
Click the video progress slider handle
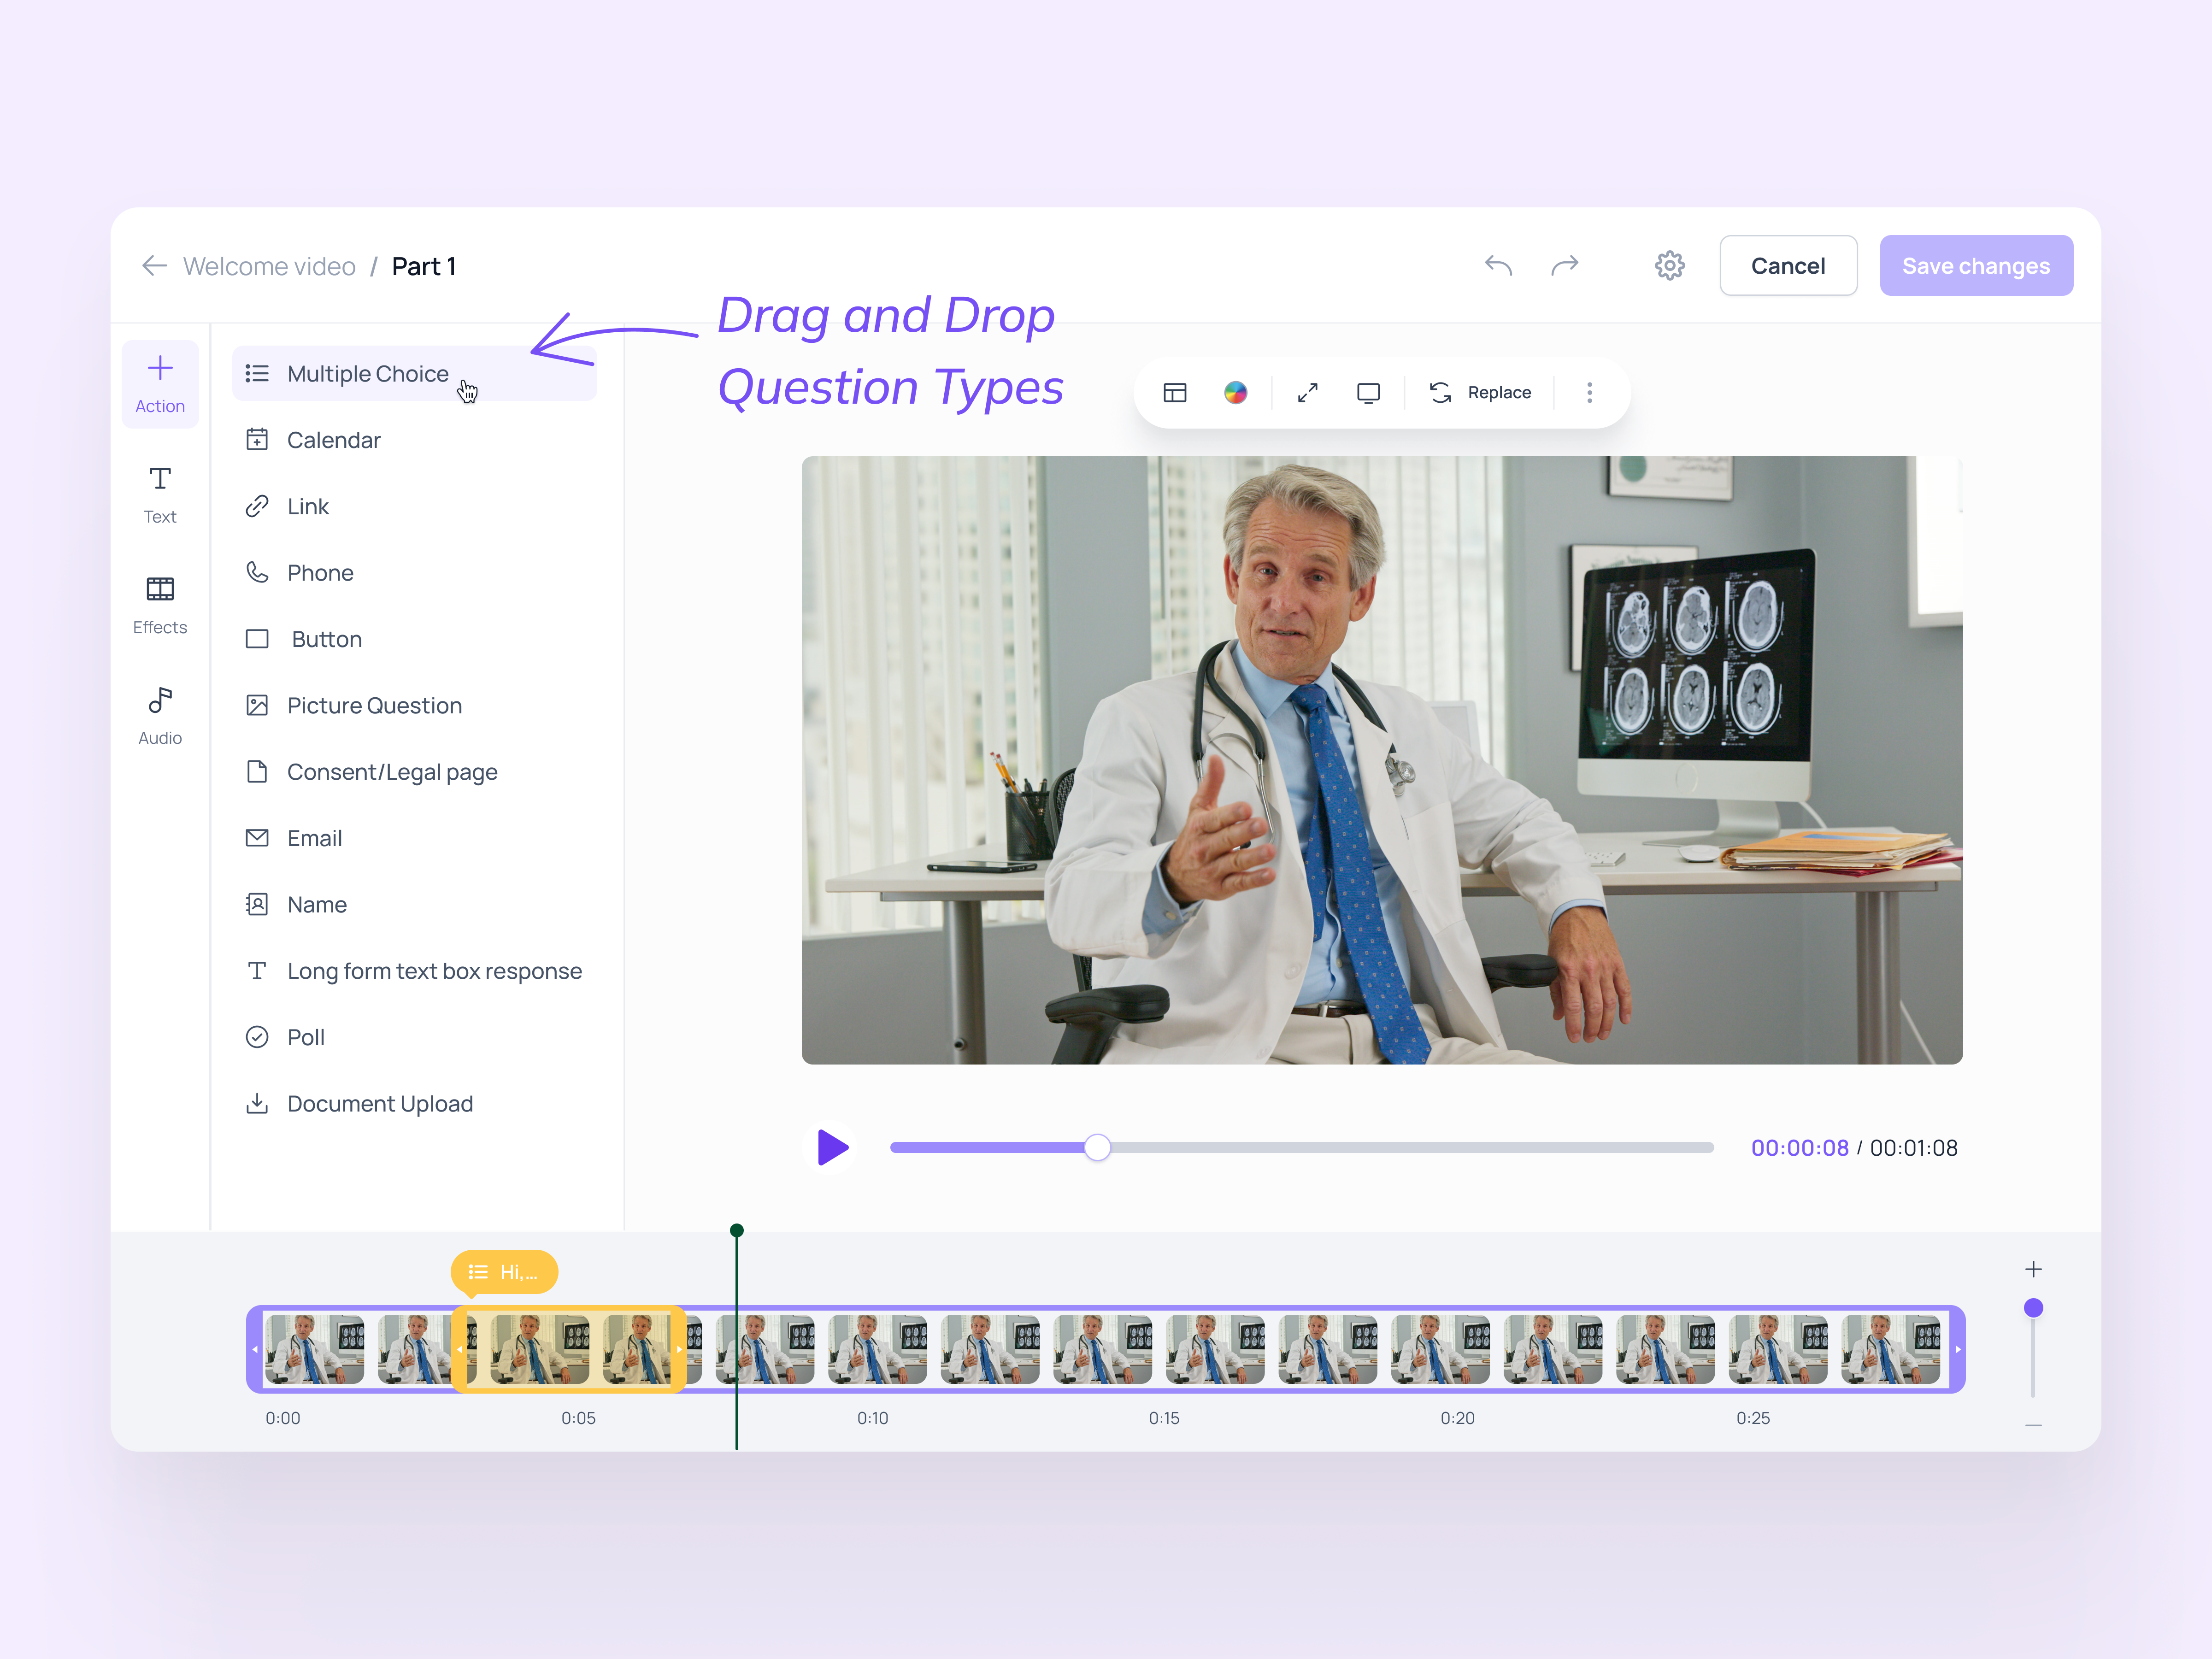[1097, 1148]
